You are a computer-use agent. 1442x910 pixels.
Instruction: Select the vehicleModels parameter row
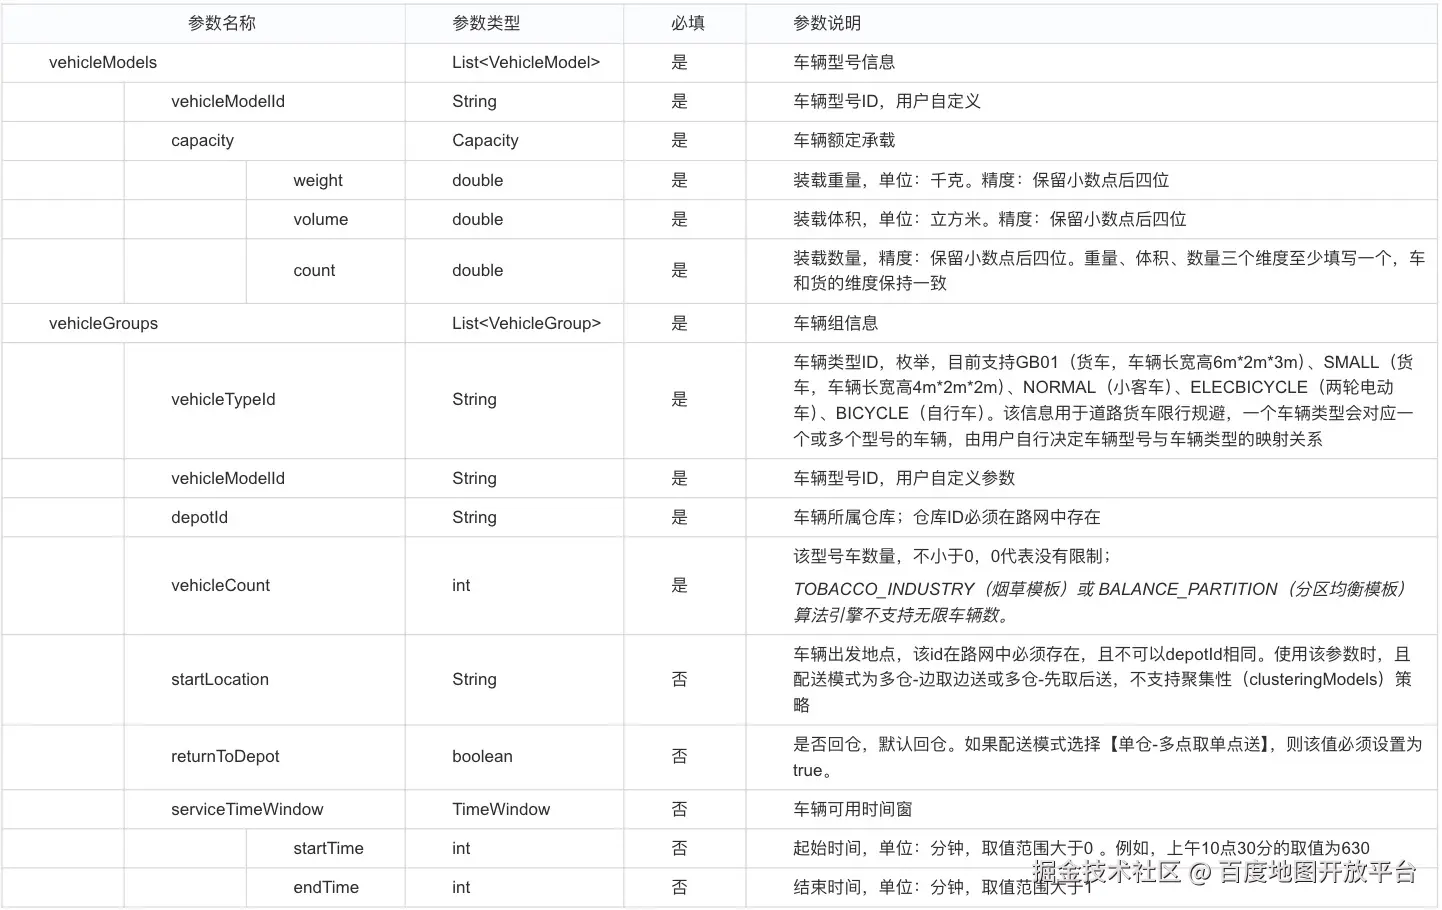coord(103,62)
